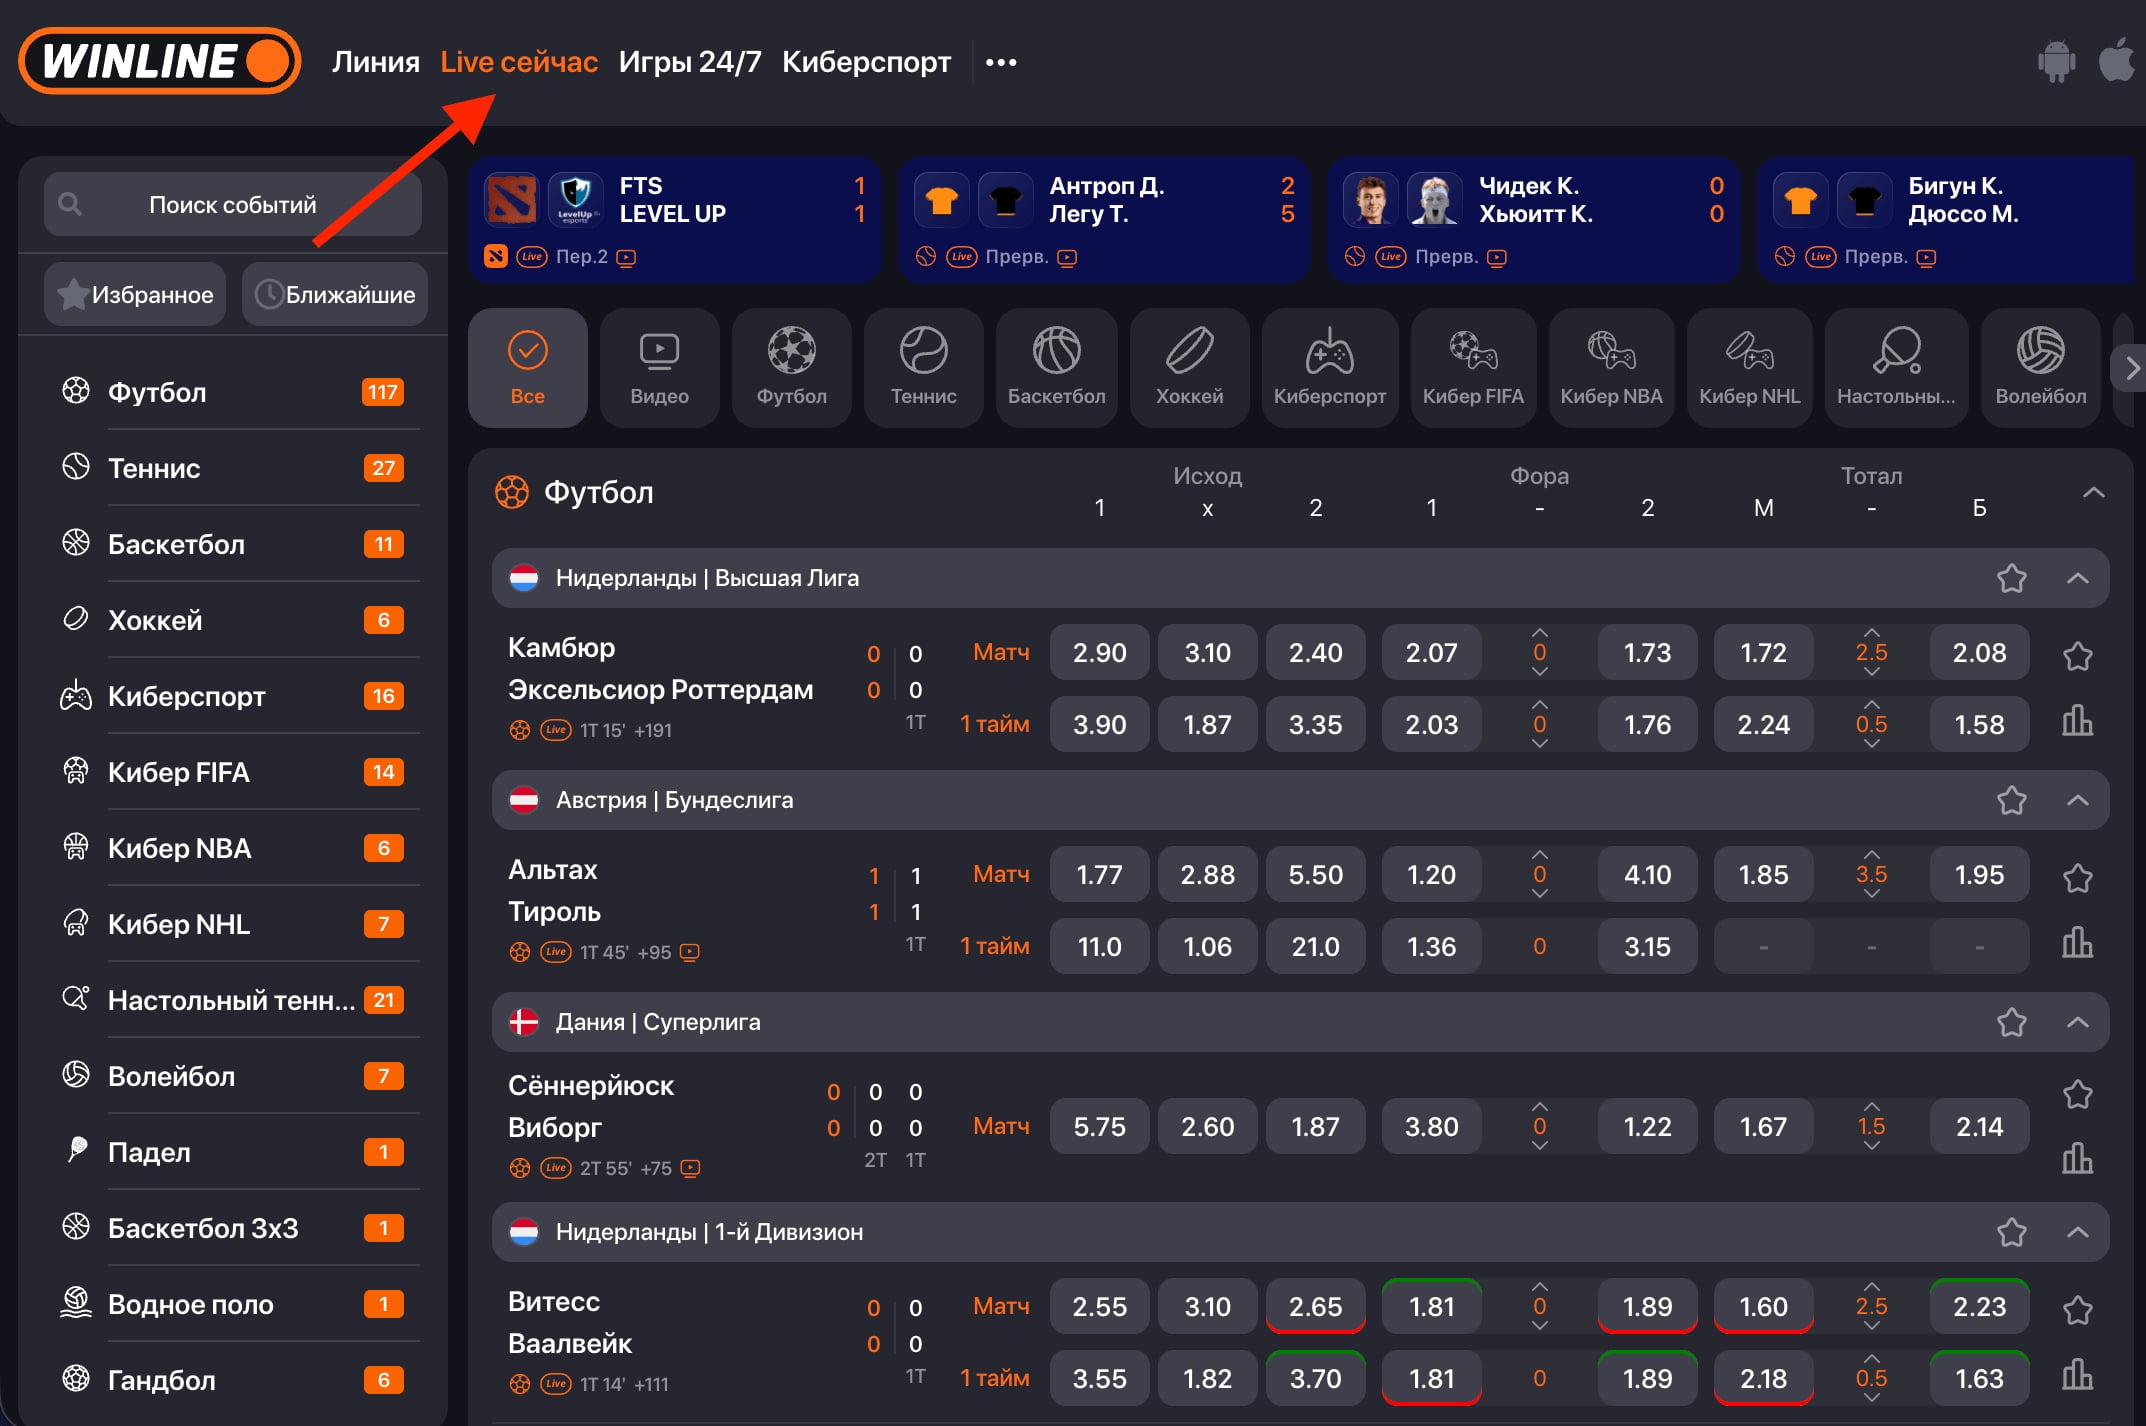Show more sport tabs with right arrow
2146x1426 pixels.
pos(2130,368)
